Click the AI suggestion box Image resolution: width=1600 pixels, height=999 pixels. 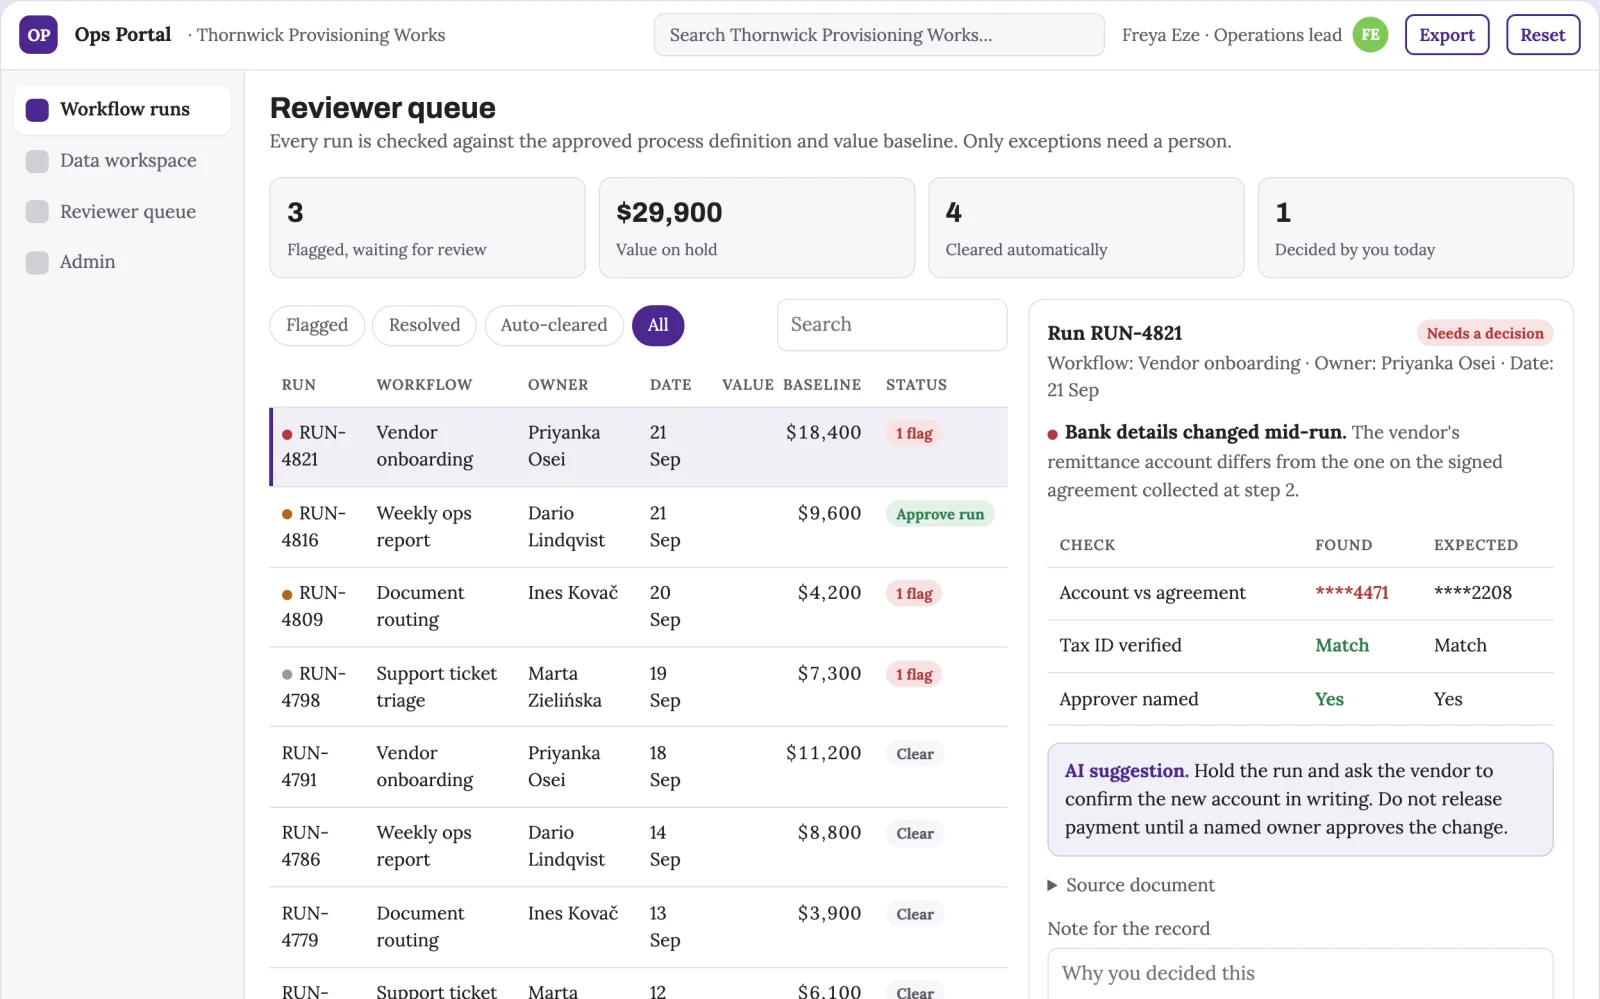(1300, 799)
